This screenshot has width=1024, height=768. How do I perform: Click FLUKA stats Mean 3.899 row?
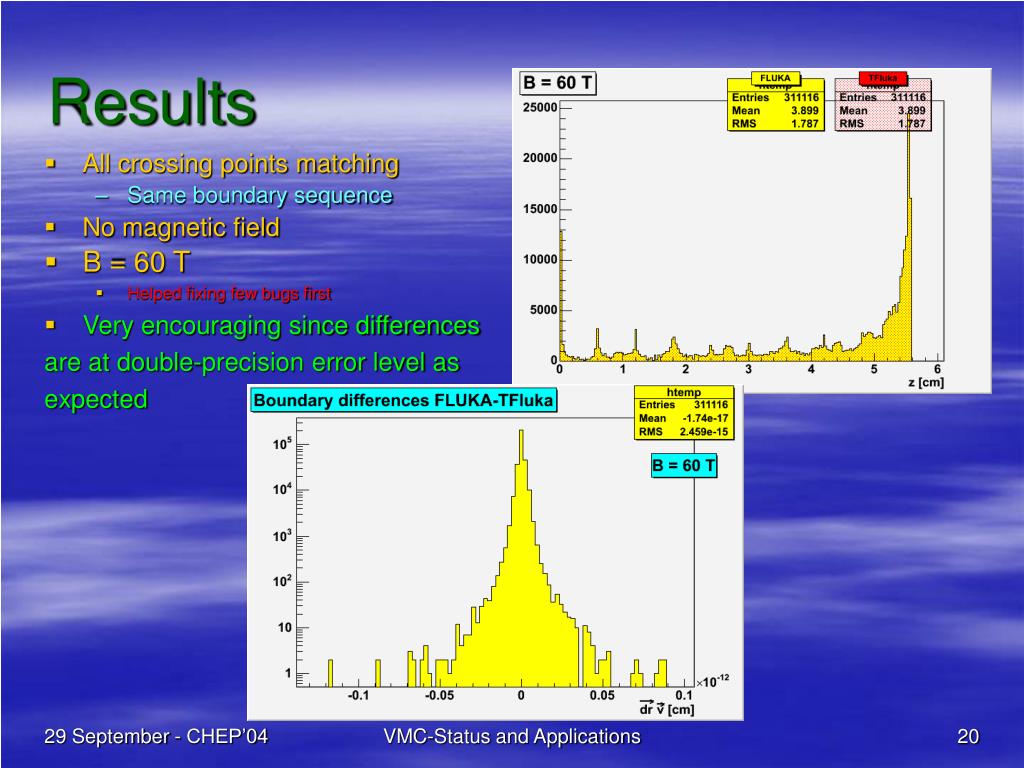click(775, 110)
